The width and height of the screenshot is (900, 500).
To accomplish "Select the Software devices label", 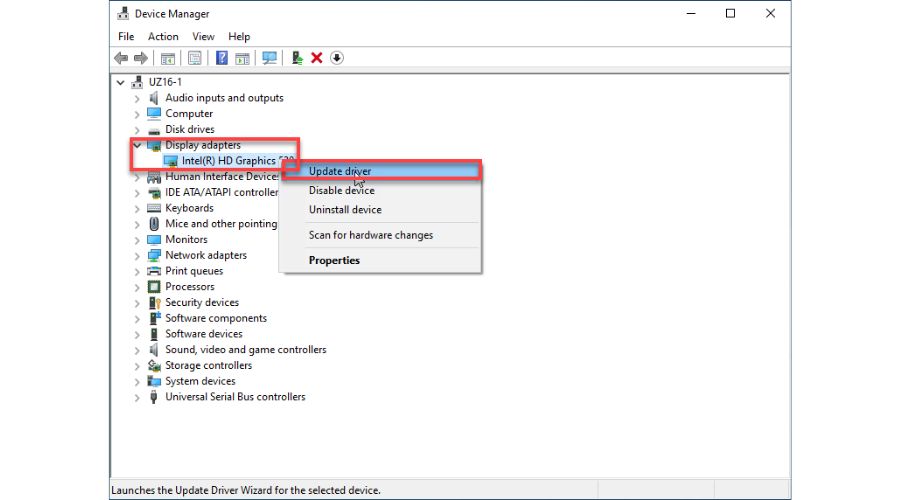I will pos(204,334).
